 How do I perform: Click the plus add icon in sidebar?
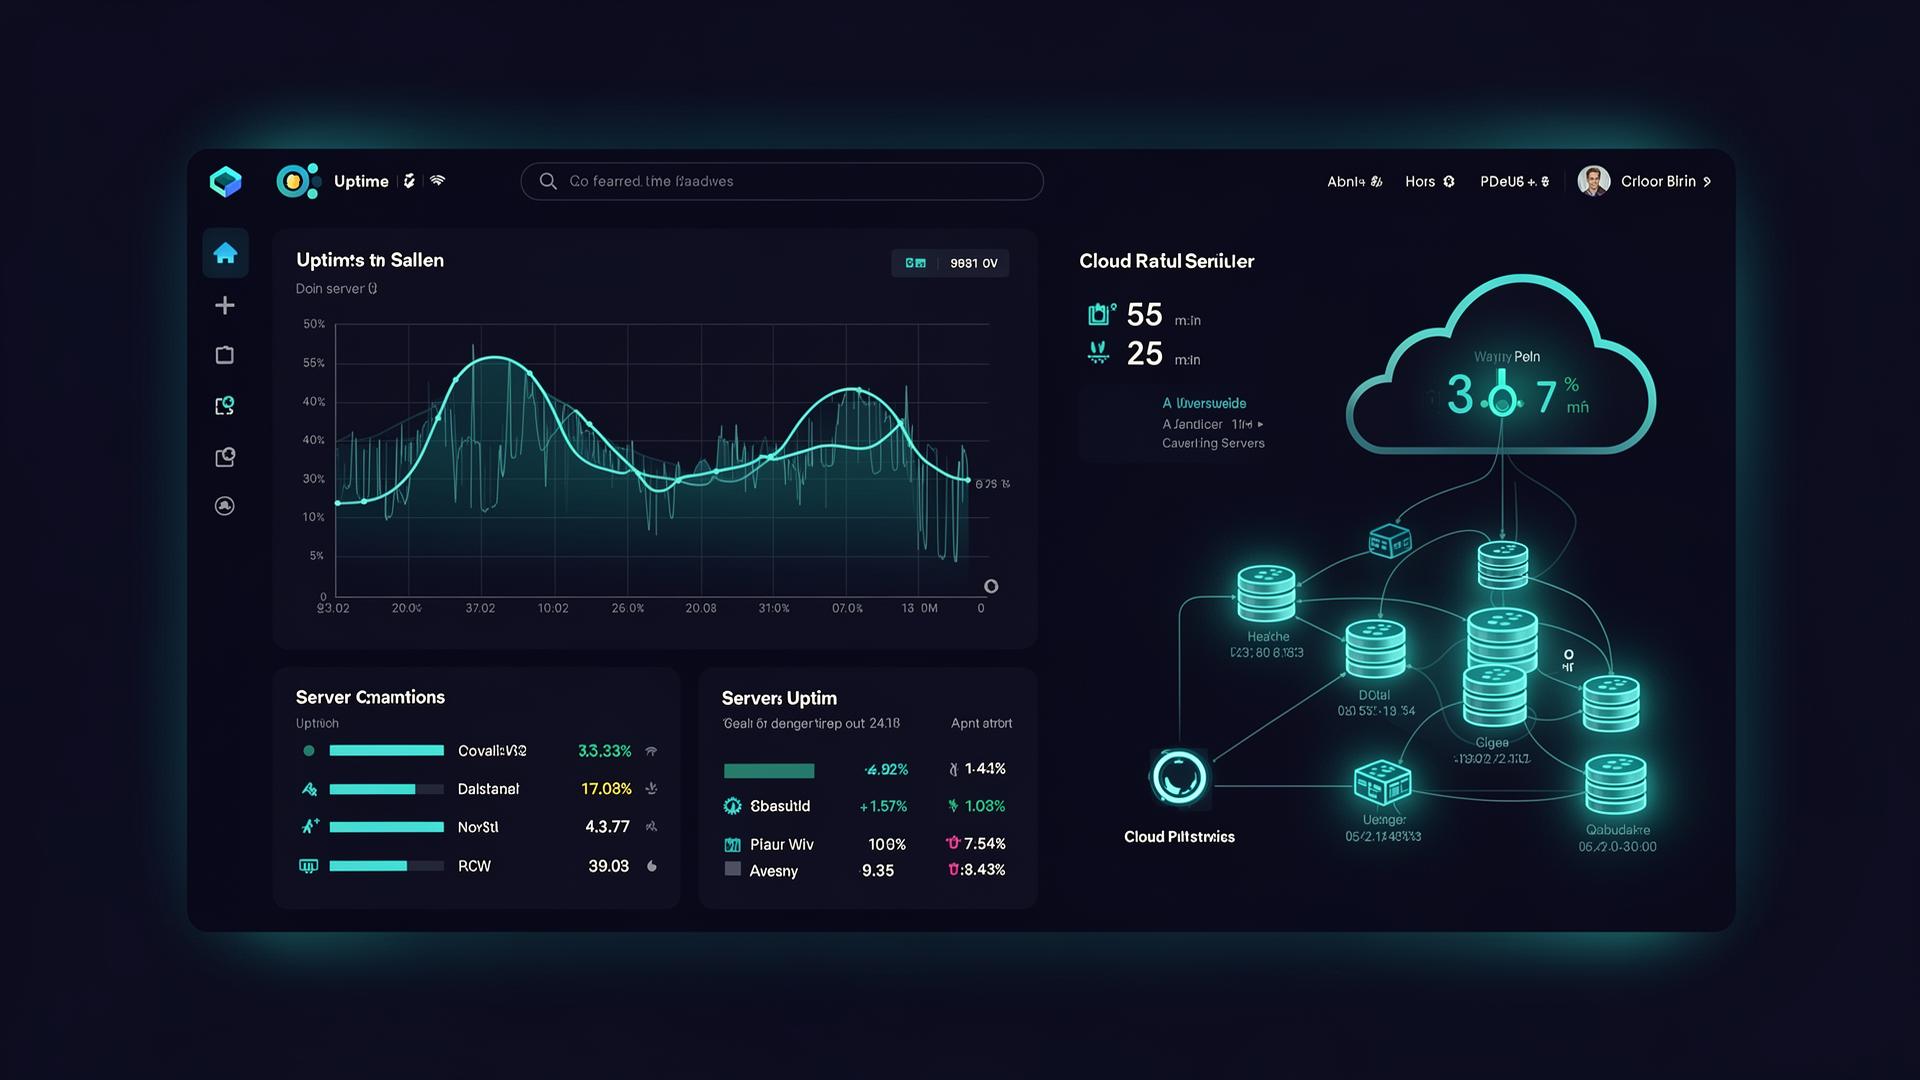(x=225, y=305)
